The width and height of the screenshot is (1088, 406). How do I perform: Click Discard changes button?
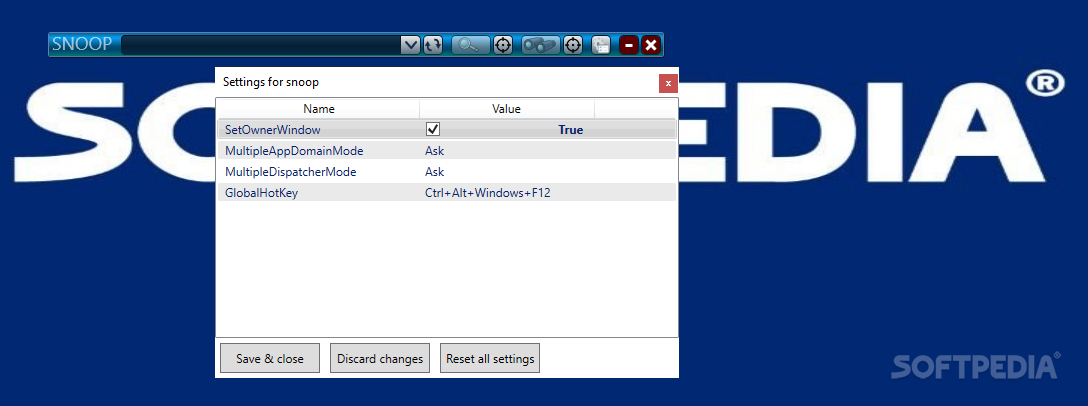380,358
